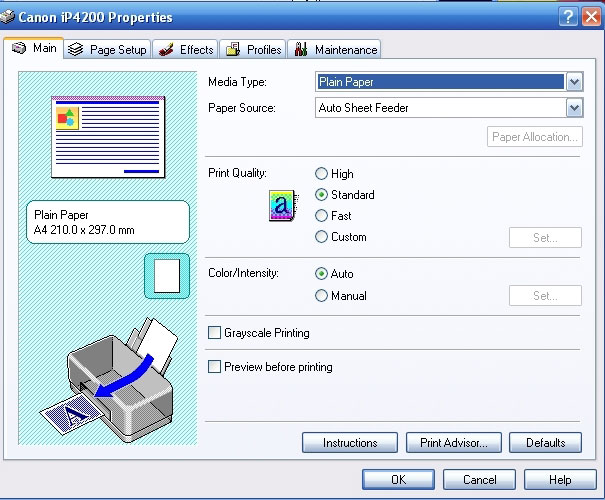
Task: Open the Media Type dropdown arrow
Action: click(x=574, y=82)
